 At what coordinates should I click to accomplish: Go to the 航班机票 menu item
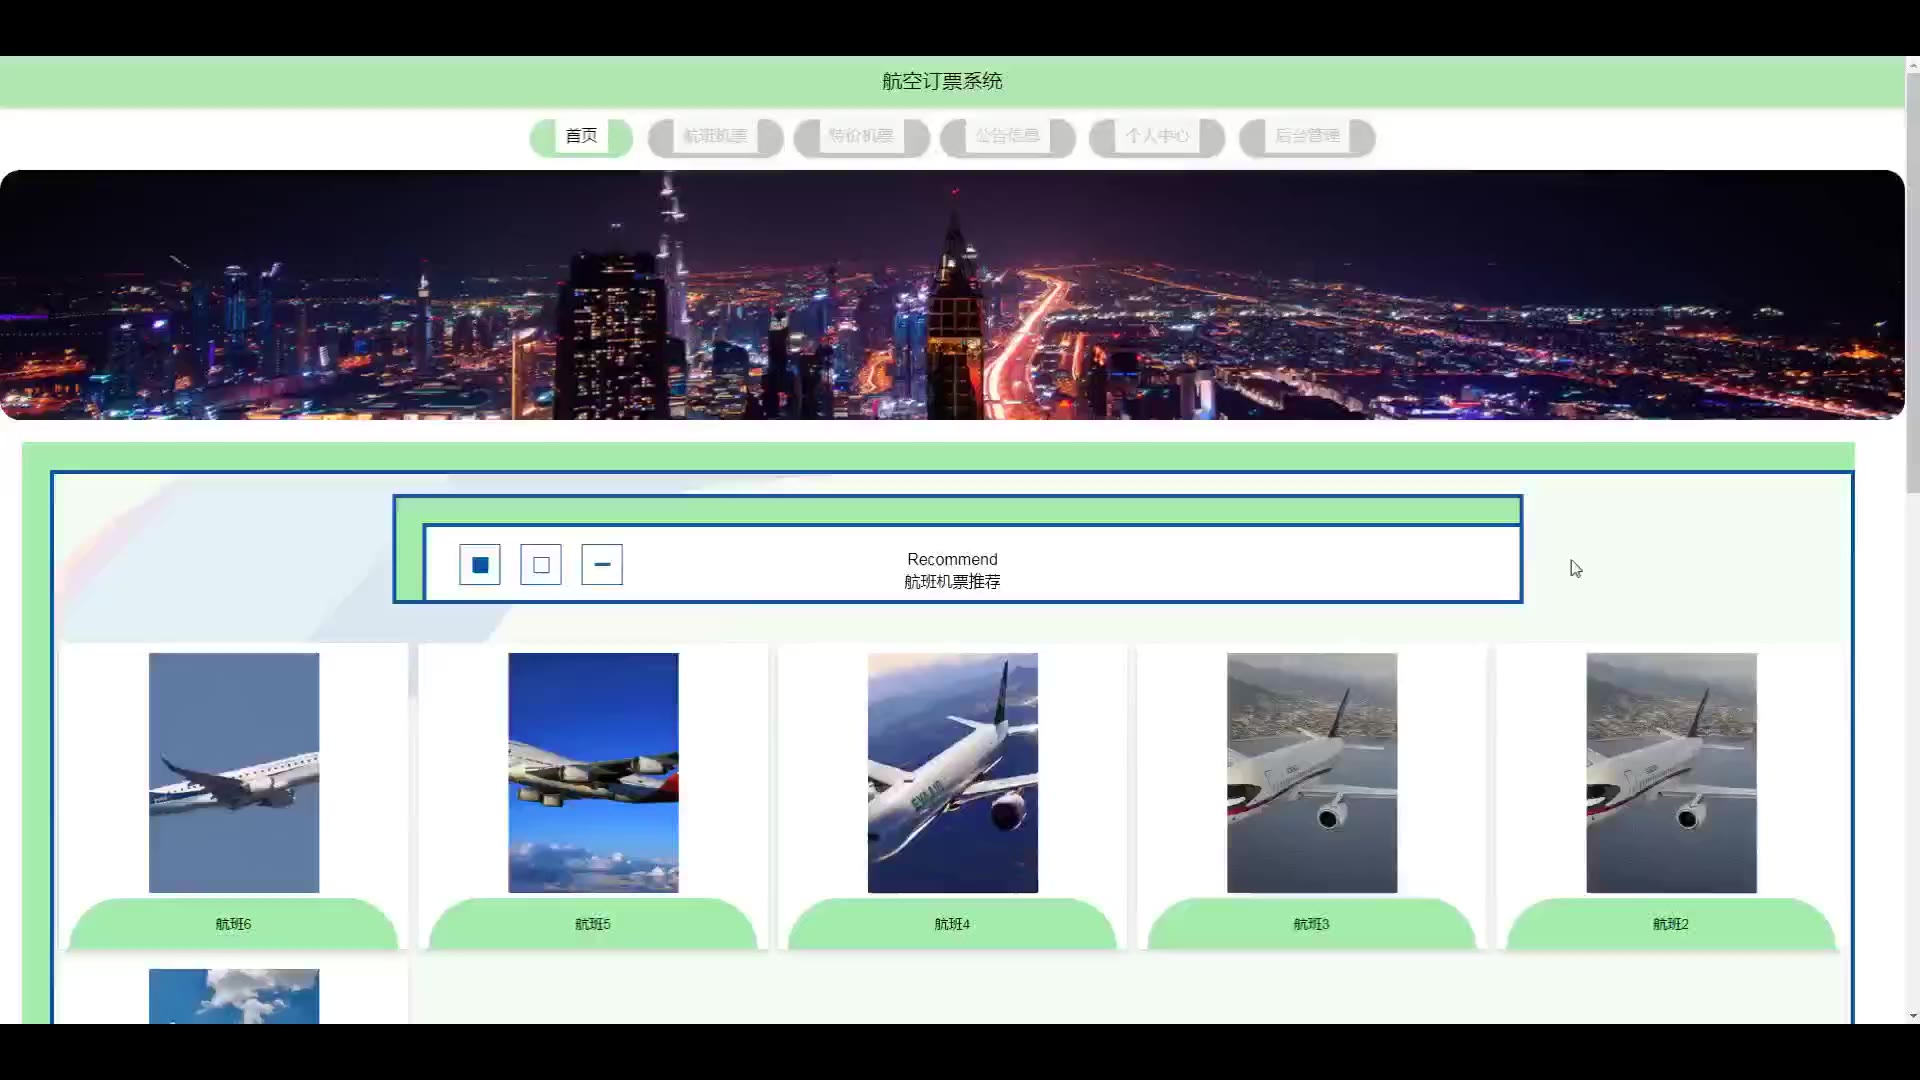click(716, 137)
